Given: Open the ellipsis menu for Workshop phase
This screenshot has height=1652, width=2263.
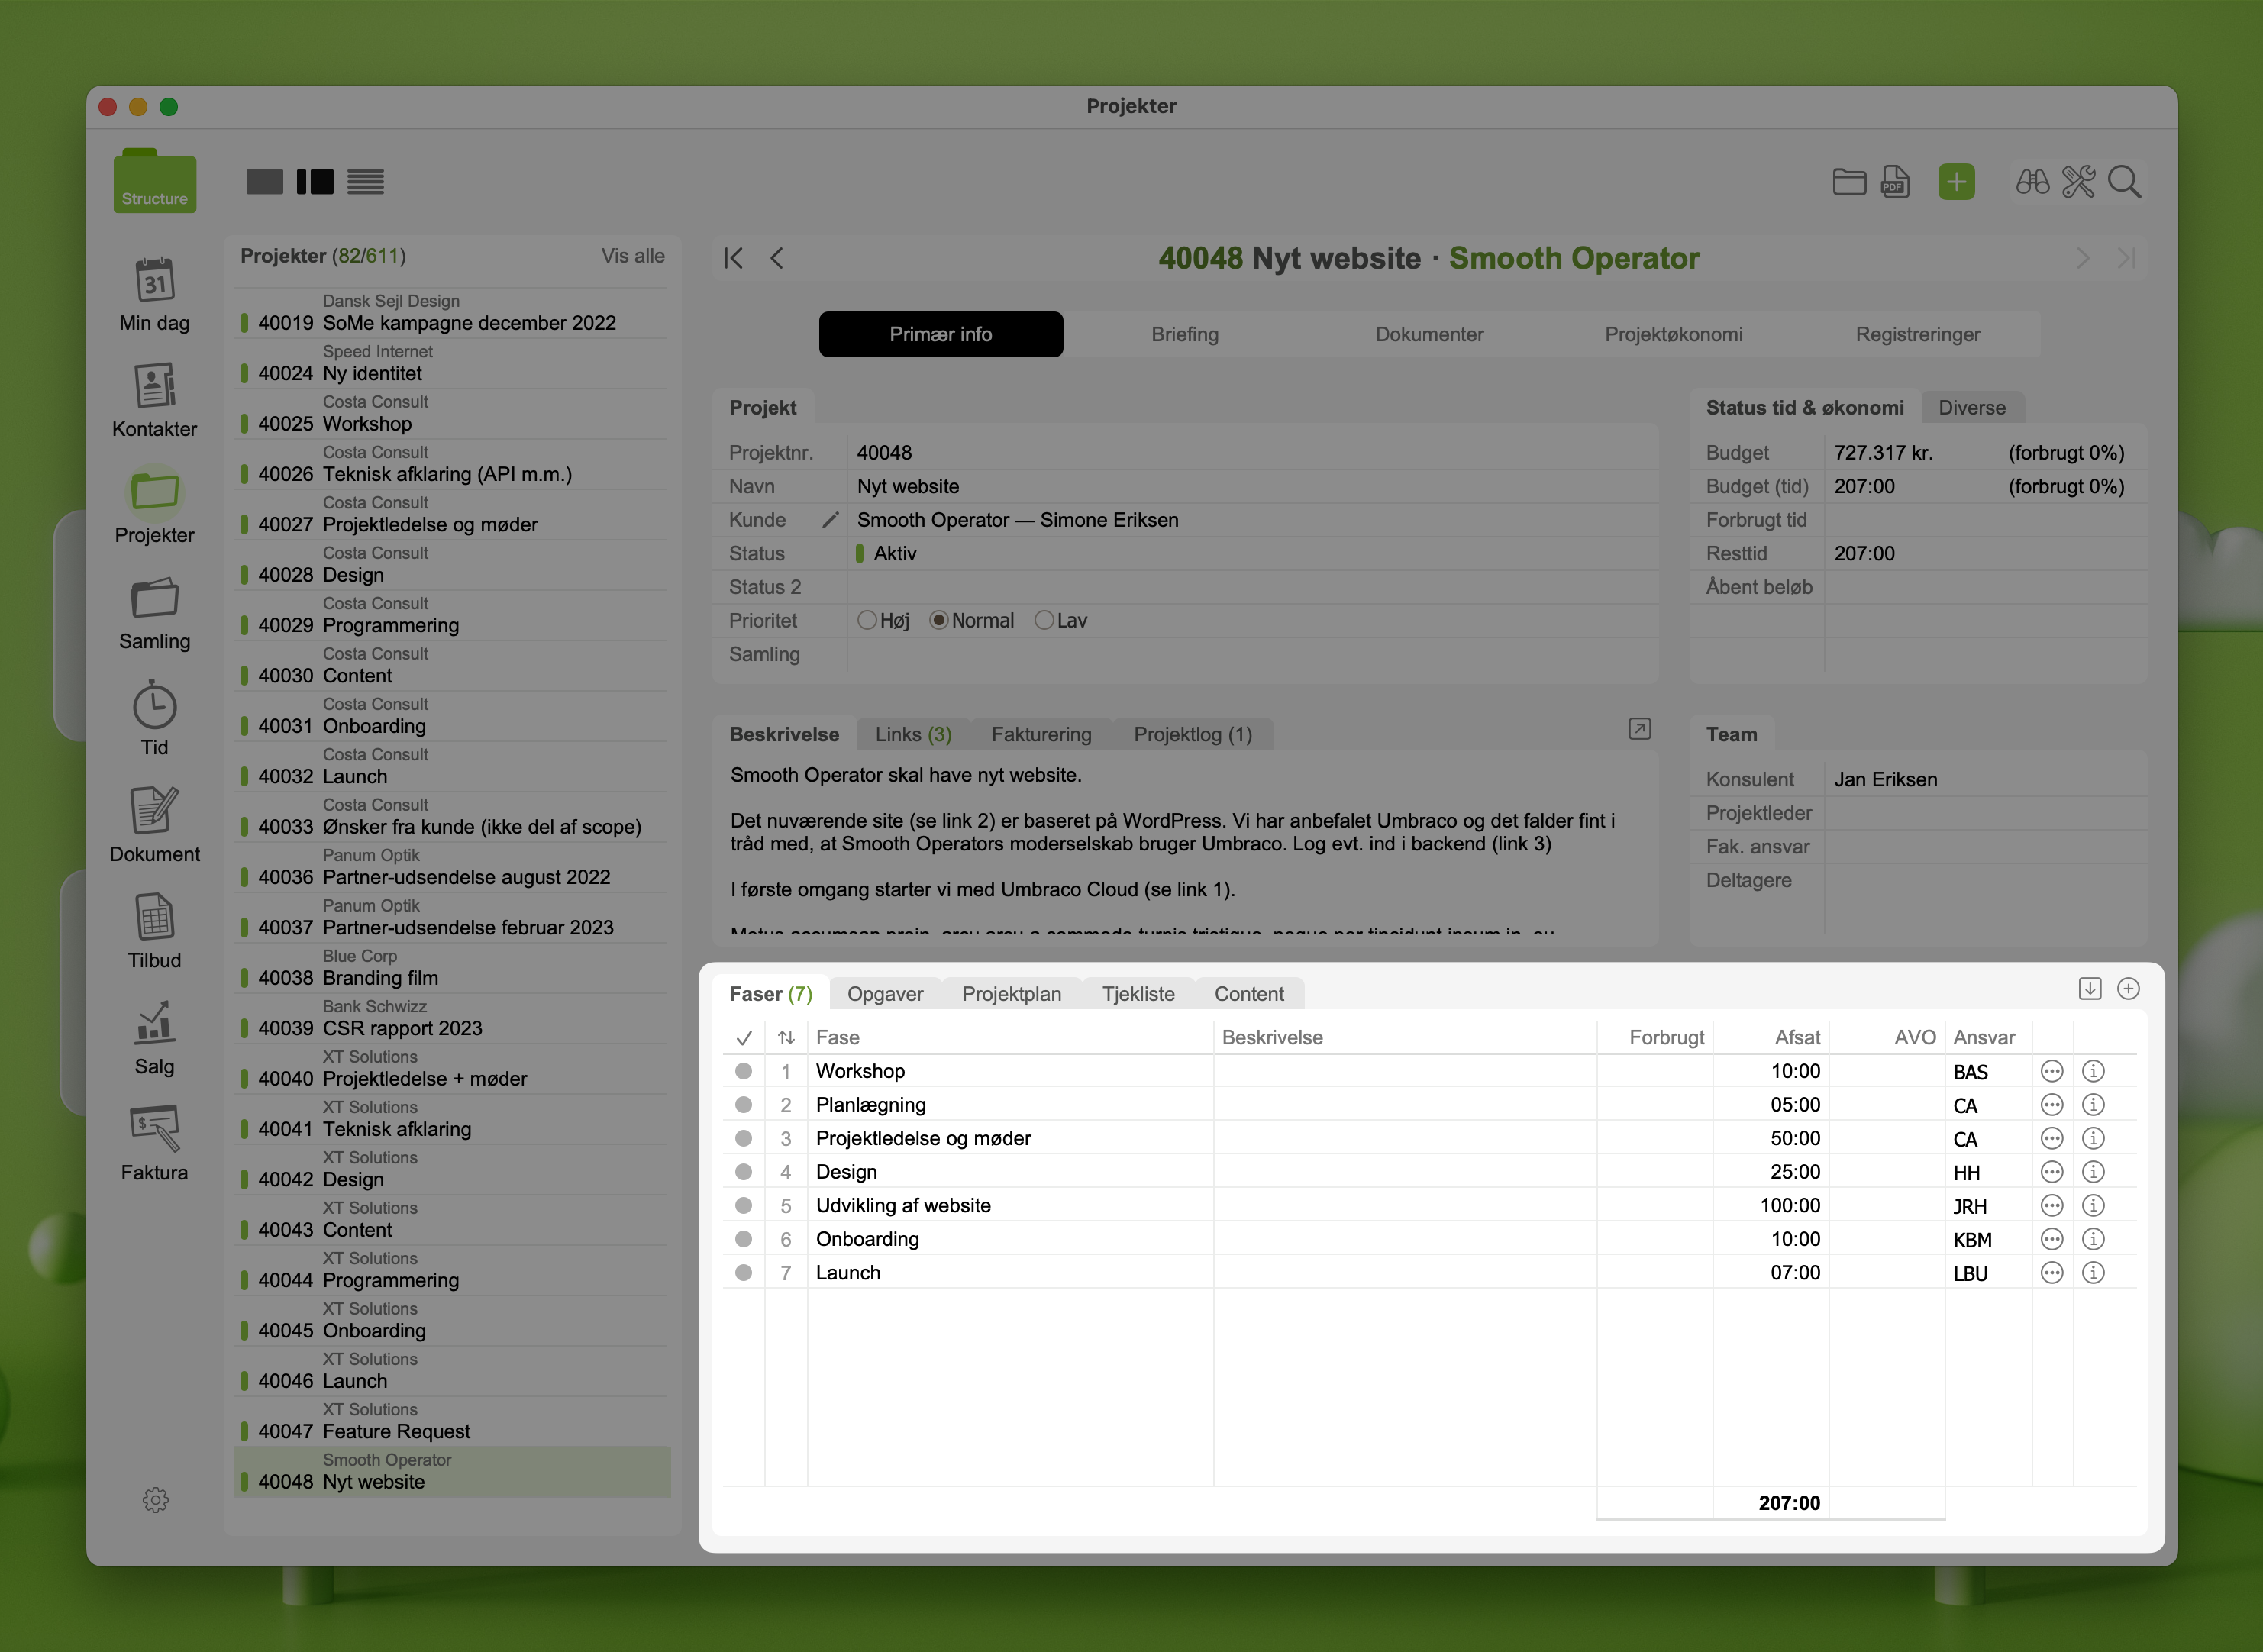Looking at the screenshot, I should 2051,1071.
